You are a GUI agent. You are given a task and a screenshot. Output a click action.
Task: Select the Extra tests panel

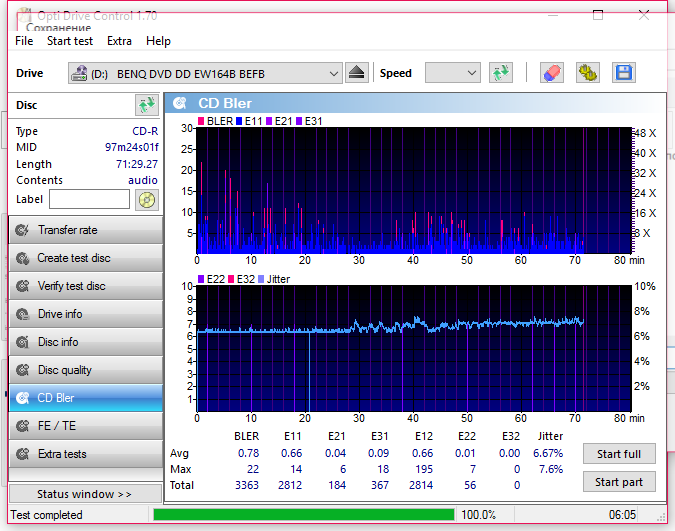tap(85, 454)
